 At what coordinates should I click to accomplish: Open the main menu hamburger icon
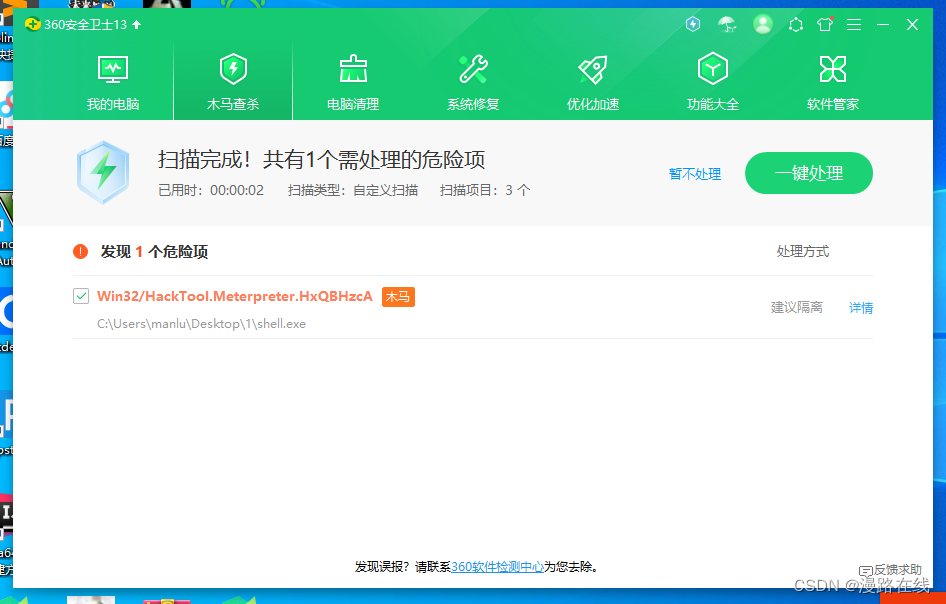point(854,24)
